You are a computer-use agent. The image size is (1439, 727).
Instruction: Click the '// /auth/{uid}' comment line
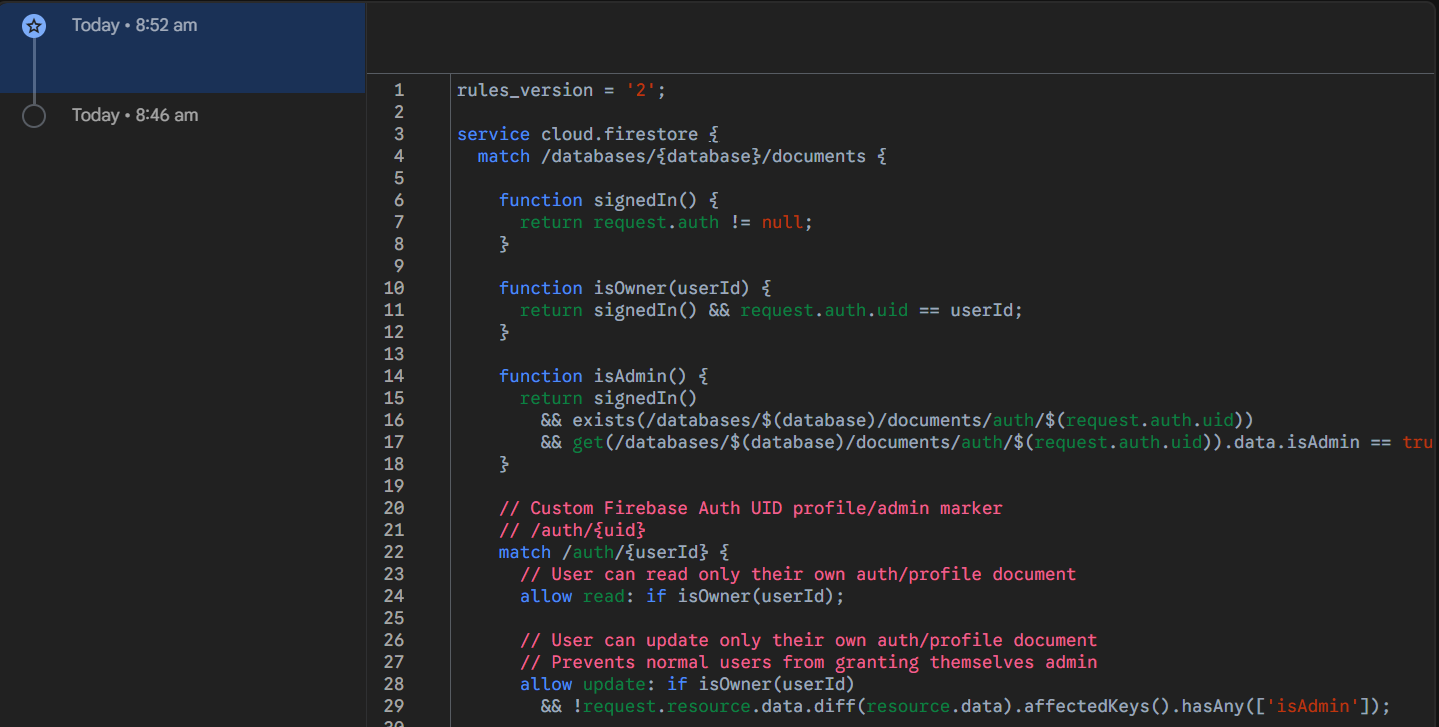coord(572,530)
